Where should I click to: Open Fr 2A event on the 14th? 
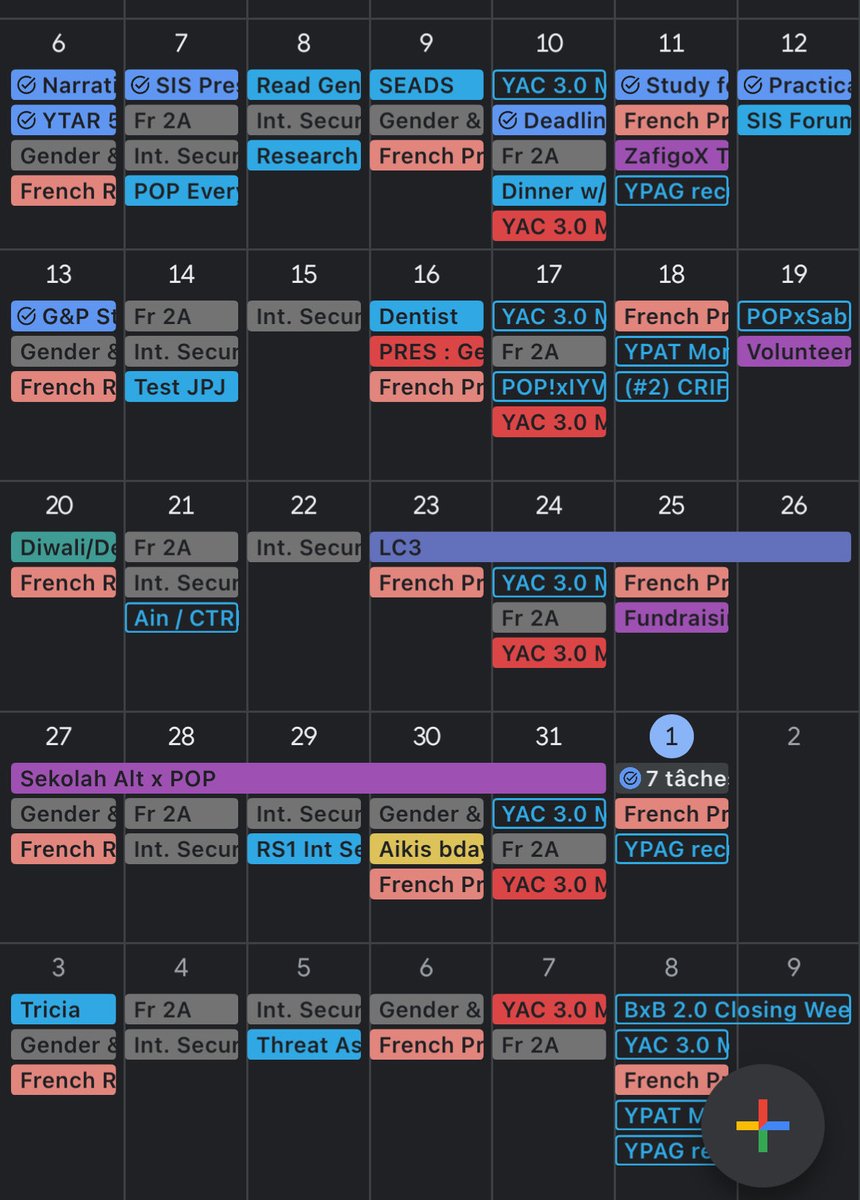pyautogui.click(x=181, y=316)
